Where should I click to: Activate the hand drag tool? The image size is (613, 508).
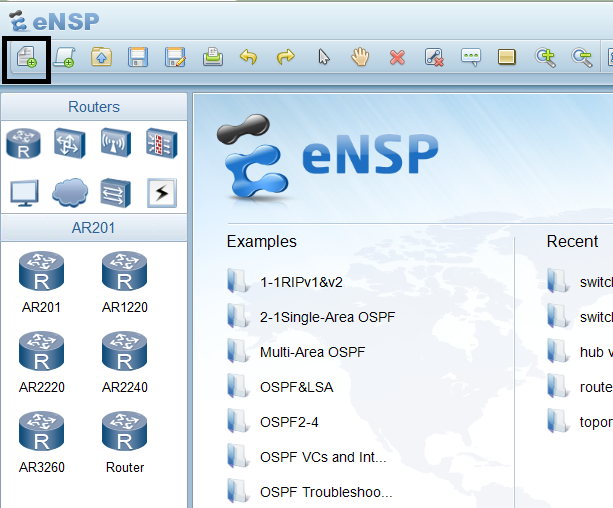click(x=360, y=57)
